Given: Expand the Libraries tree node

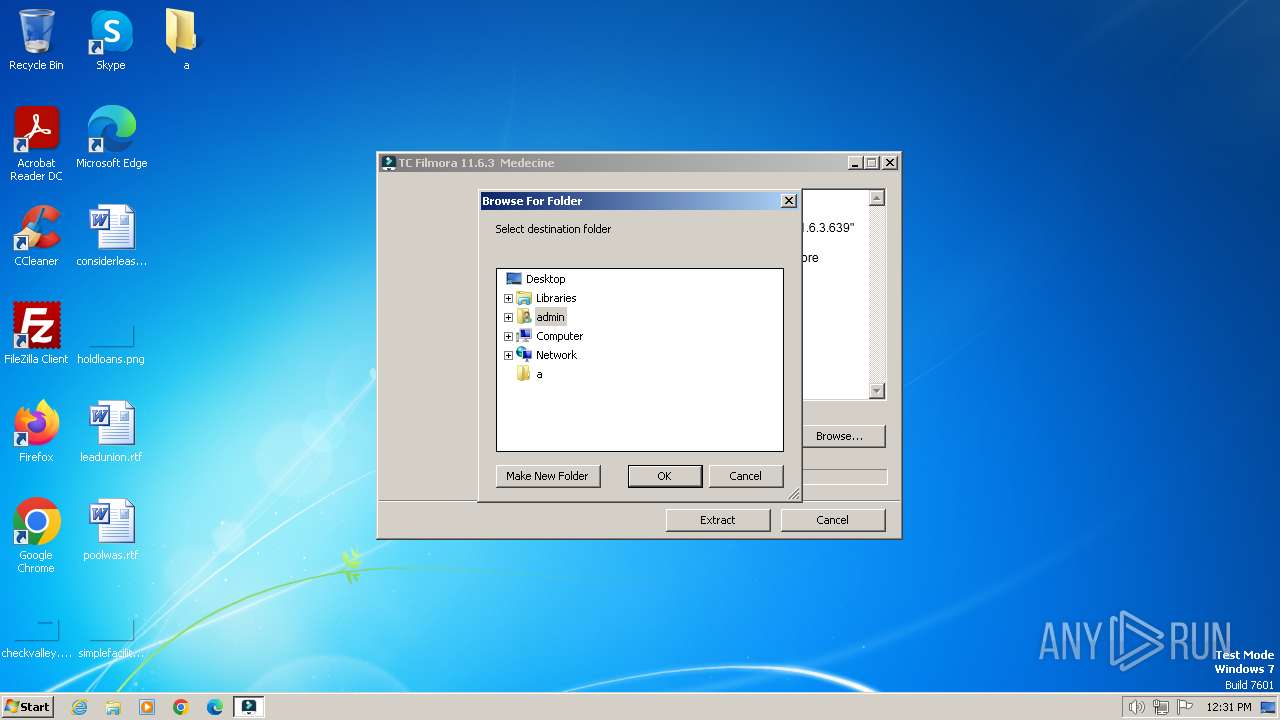Looking at the screenshot, I should 508,298.
